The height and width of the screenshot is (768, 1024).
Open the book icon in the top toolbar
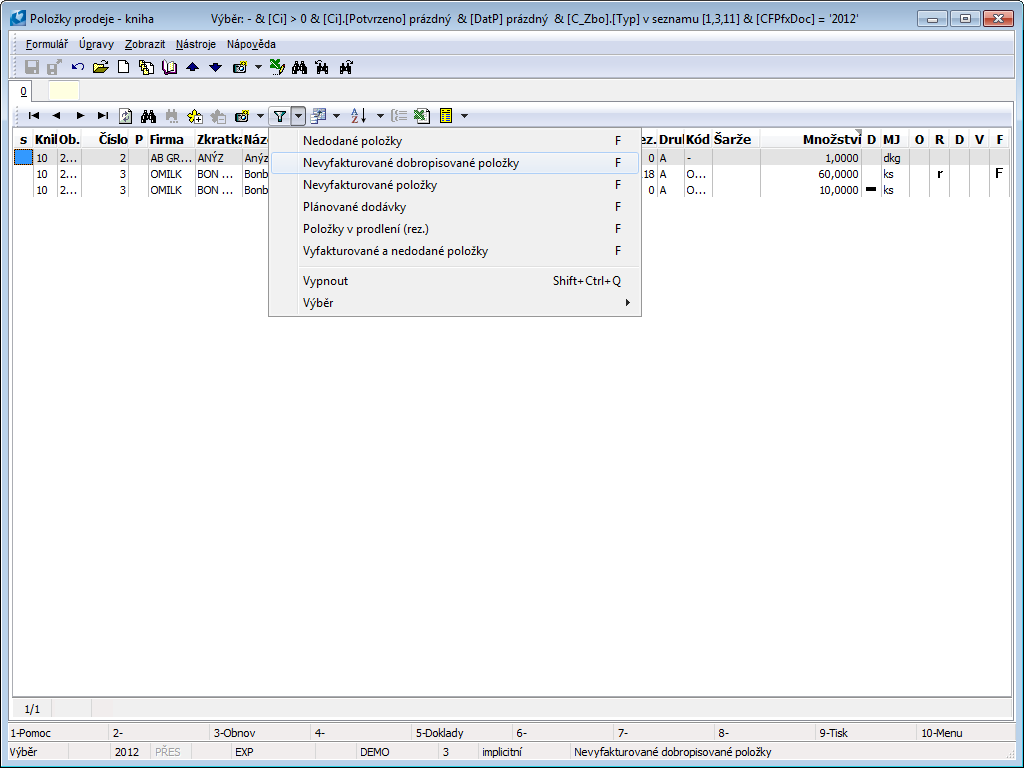169,67
